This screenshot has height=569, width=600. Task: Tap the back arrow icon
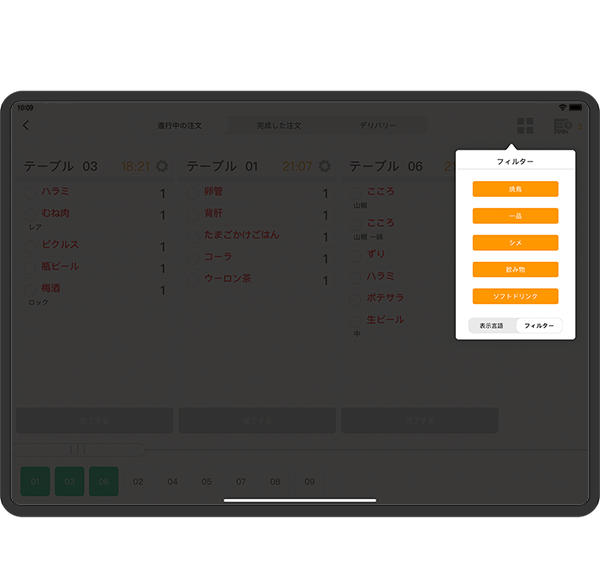[x=26, y=125]
